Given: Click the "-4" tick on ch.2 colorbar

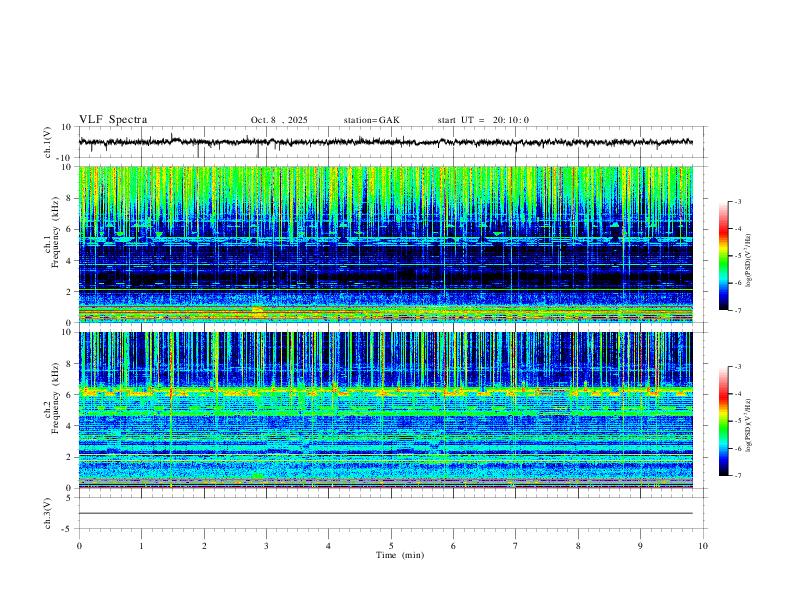Looking at the screenshot, I should [x=737, y=393].
